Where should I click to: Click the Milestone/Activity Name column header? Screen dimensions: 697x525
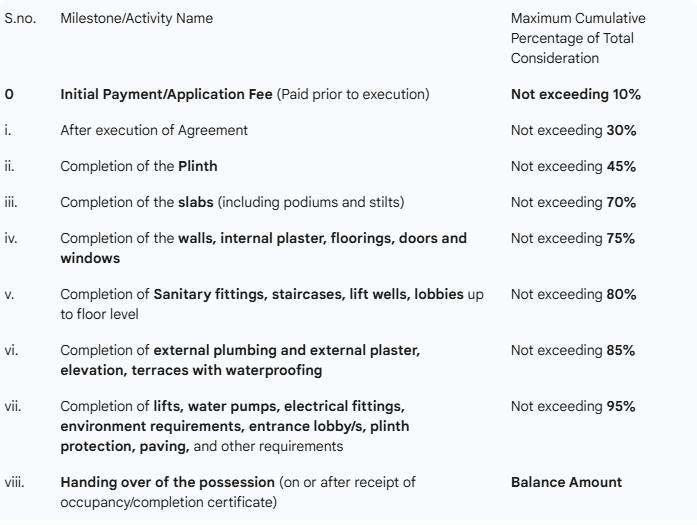pos(136,18)
